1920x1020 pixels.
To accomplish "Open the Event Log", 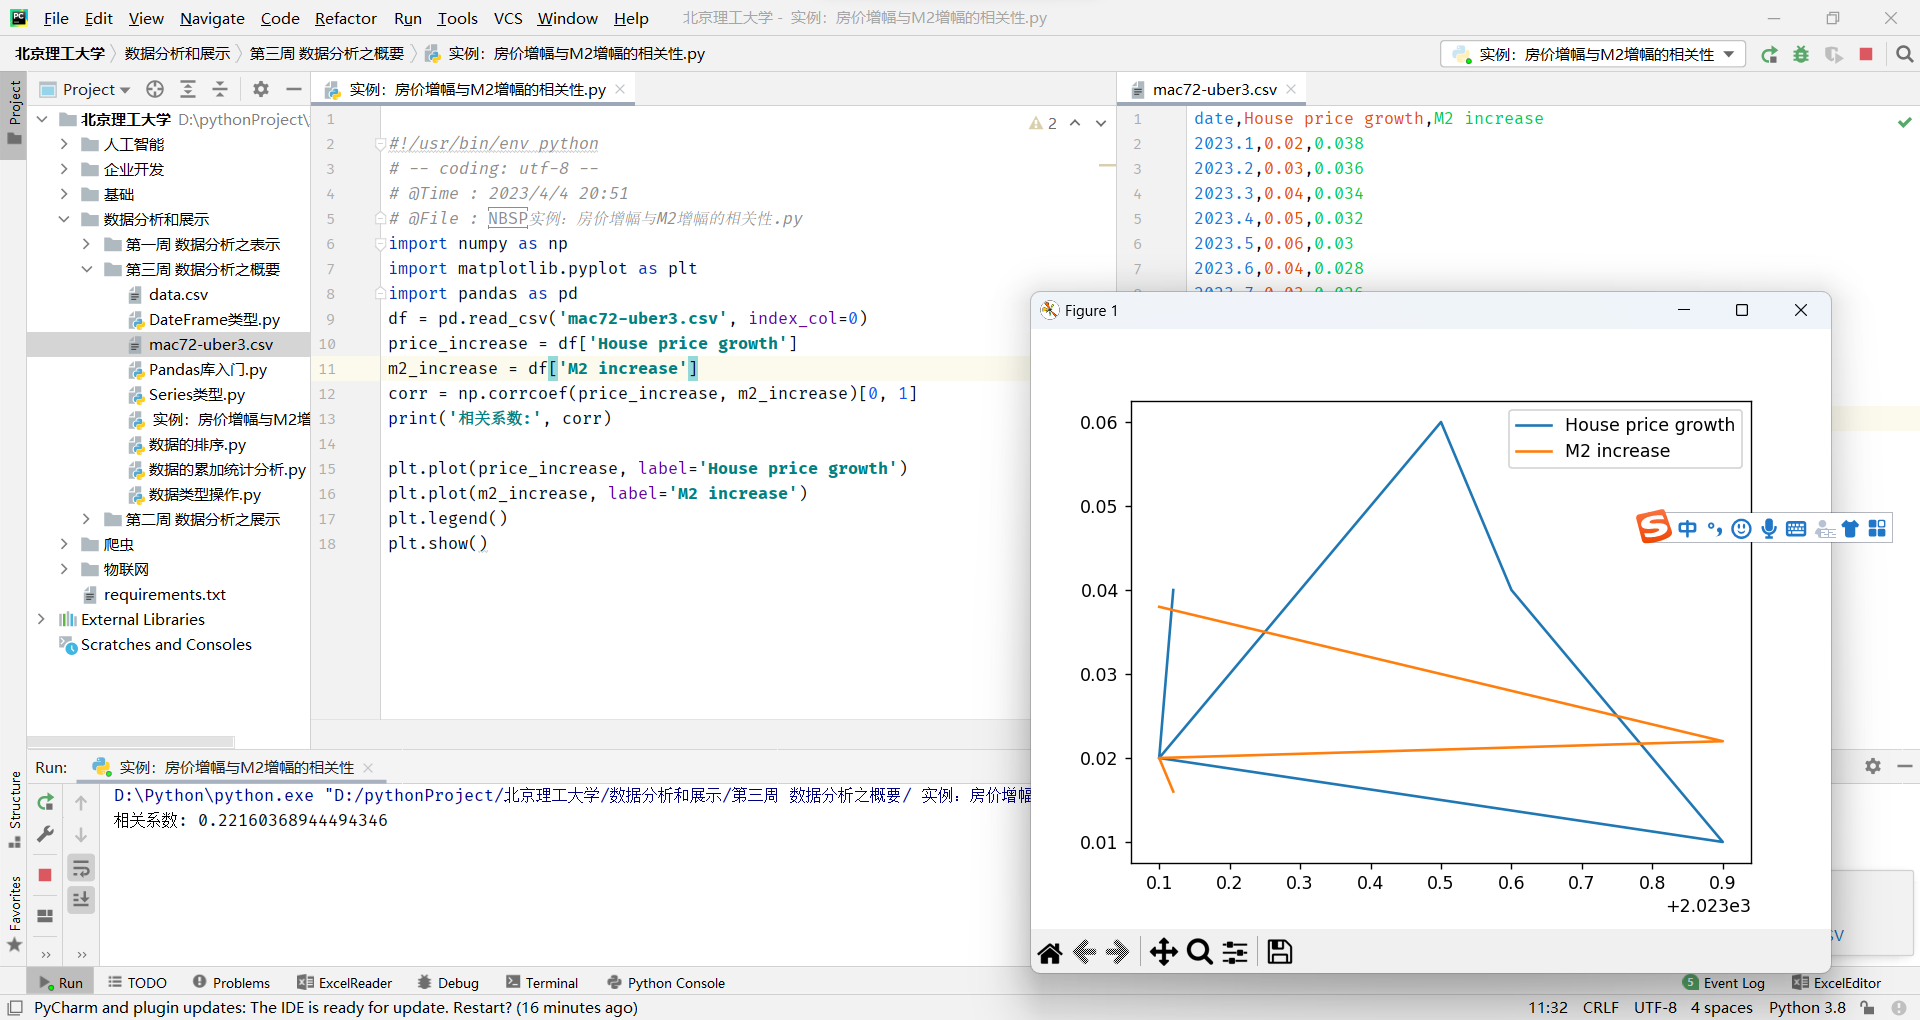I will coord(1724,983).
